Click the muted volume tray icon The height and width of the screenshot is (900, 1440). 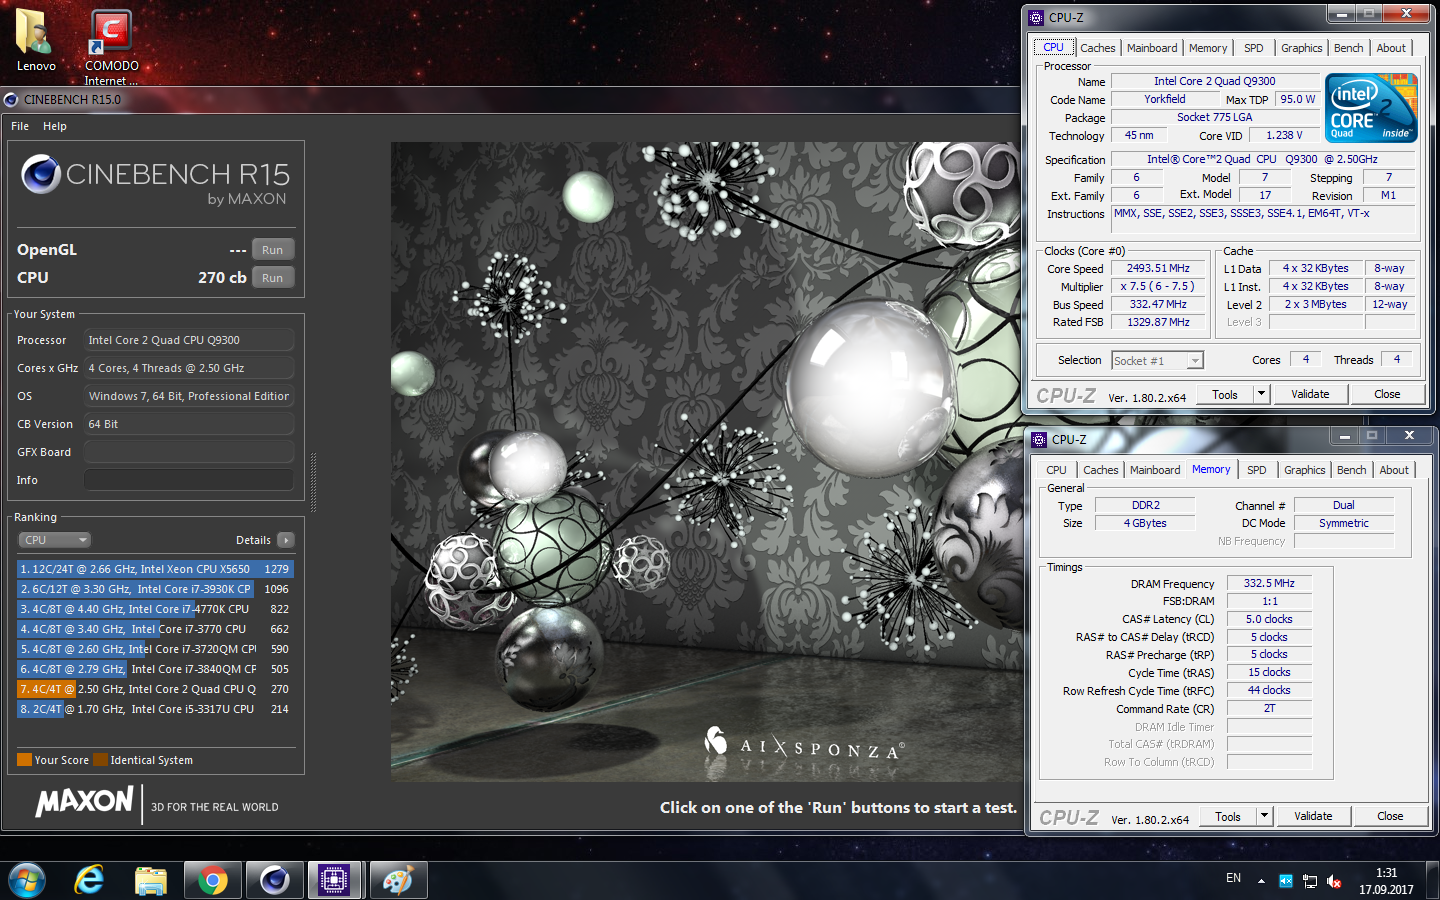tap(1334, 881)
